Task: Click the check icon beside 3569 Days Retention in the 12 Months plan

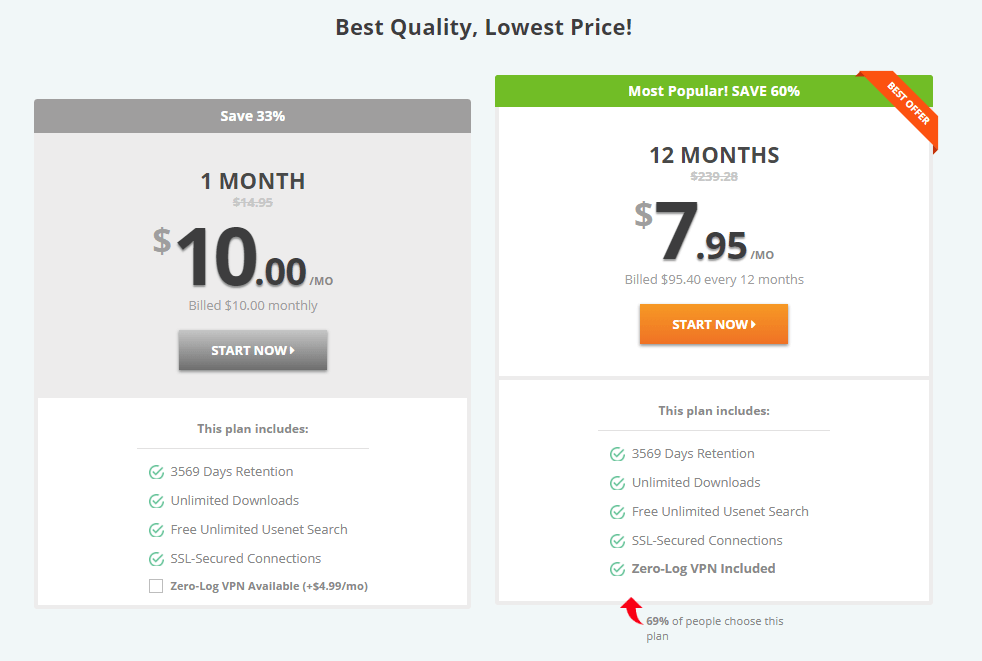Action: 618,454
